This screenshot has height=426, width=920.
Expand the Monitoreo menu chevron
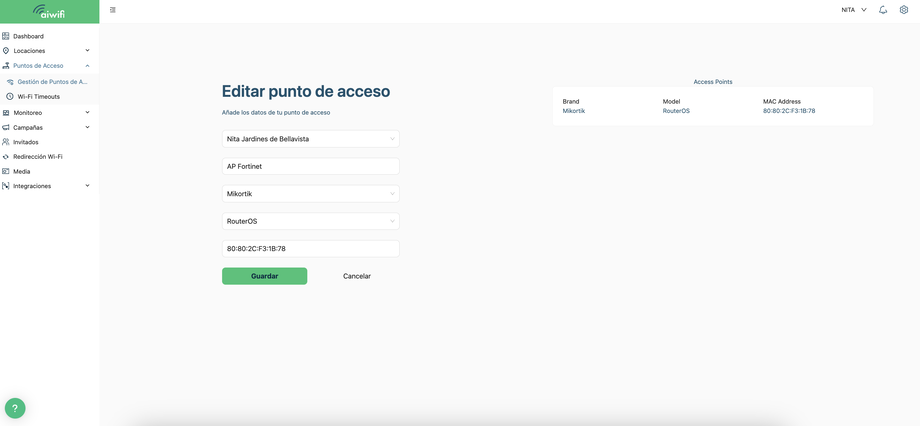click(87, 112)
